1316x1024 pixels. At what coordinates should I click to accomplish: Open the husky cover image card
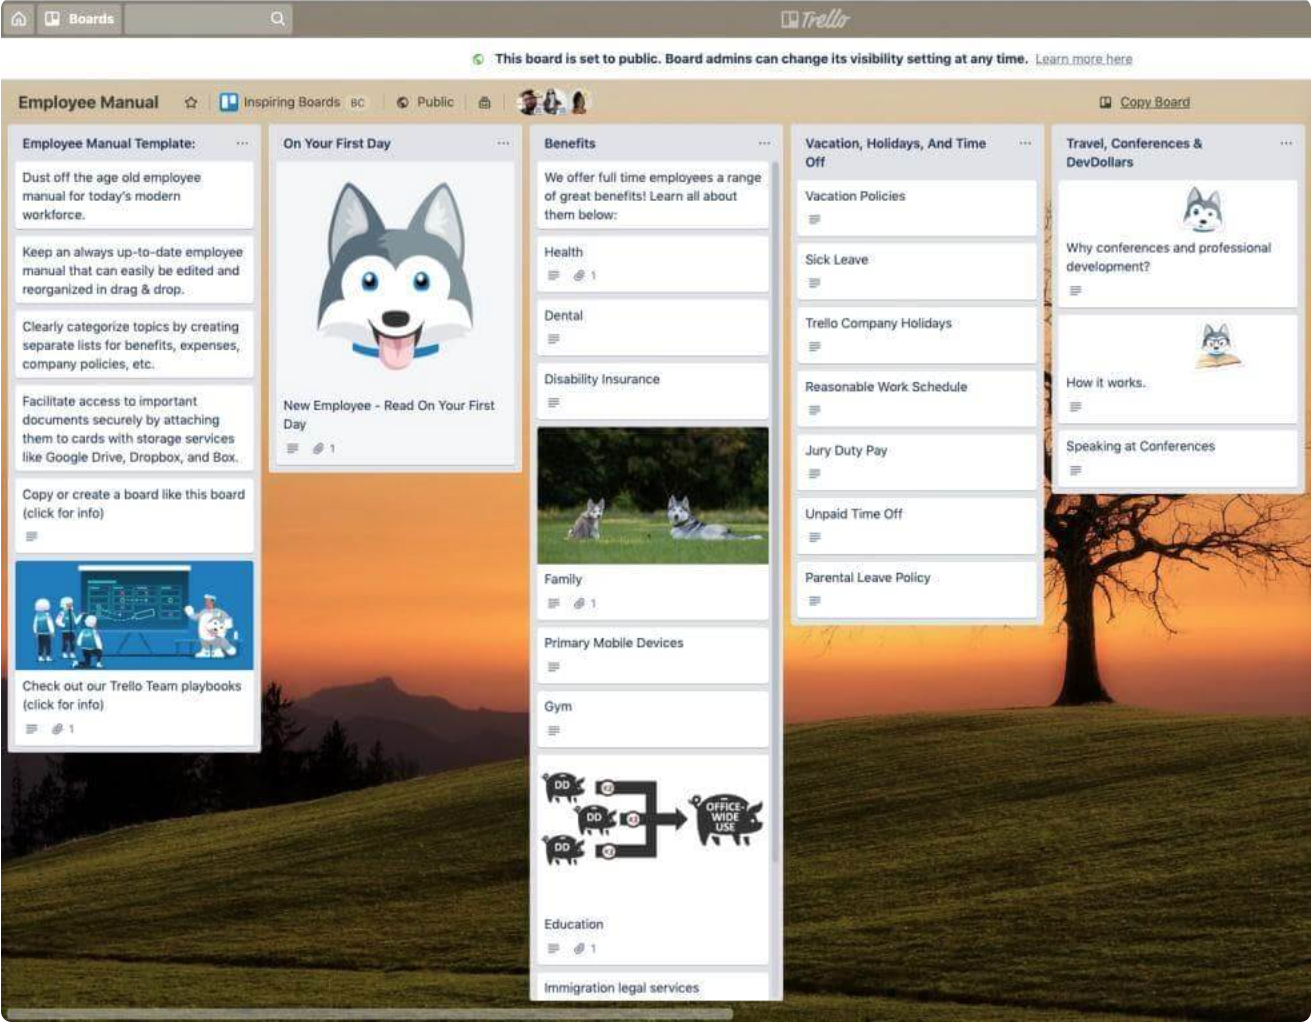tap(396, 277)
